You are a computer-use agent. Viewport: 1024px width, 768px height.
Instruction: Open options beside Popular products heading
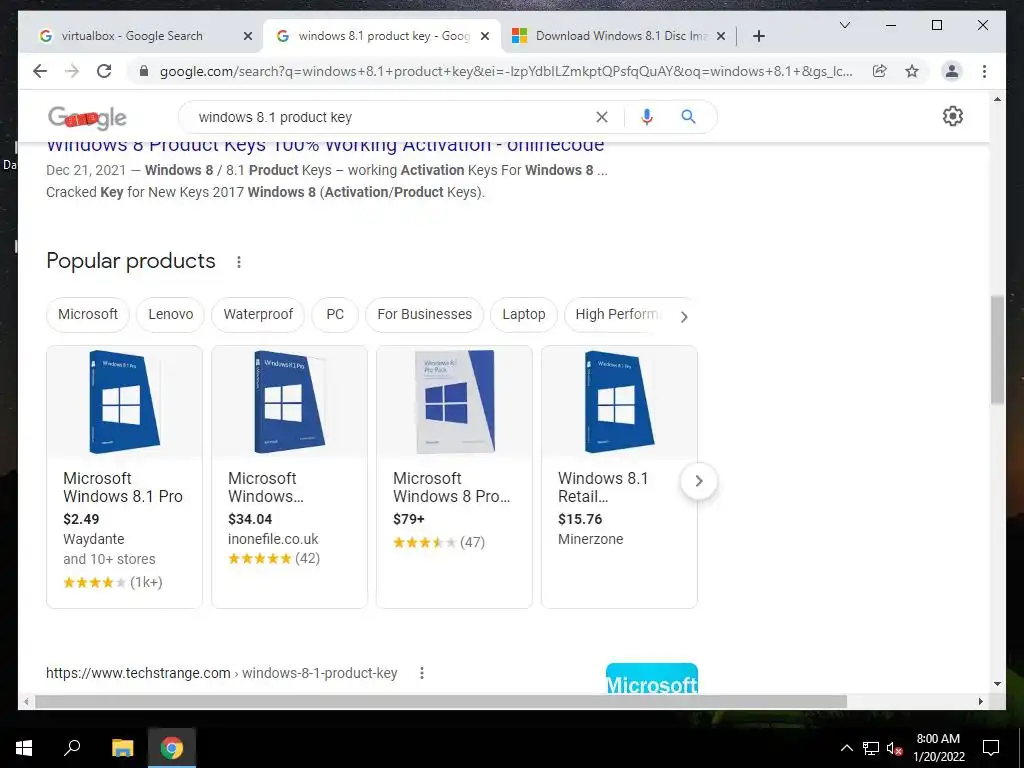[x=239, y=262]
